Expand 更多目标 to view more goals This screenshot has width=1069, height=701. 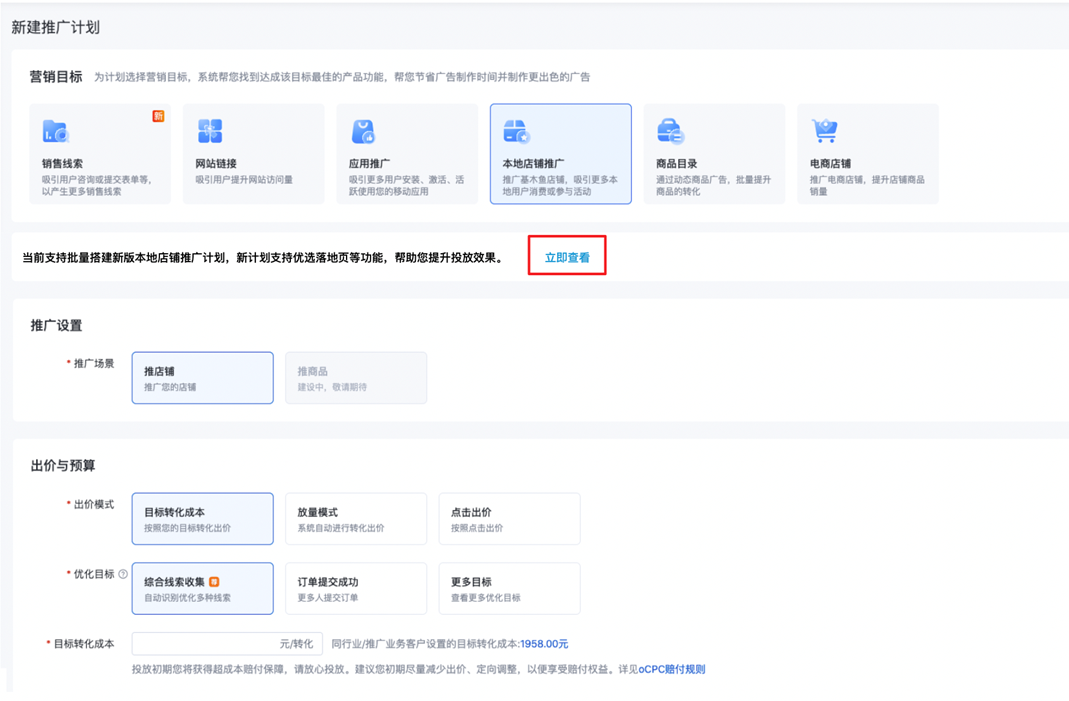tap(509, 589)
